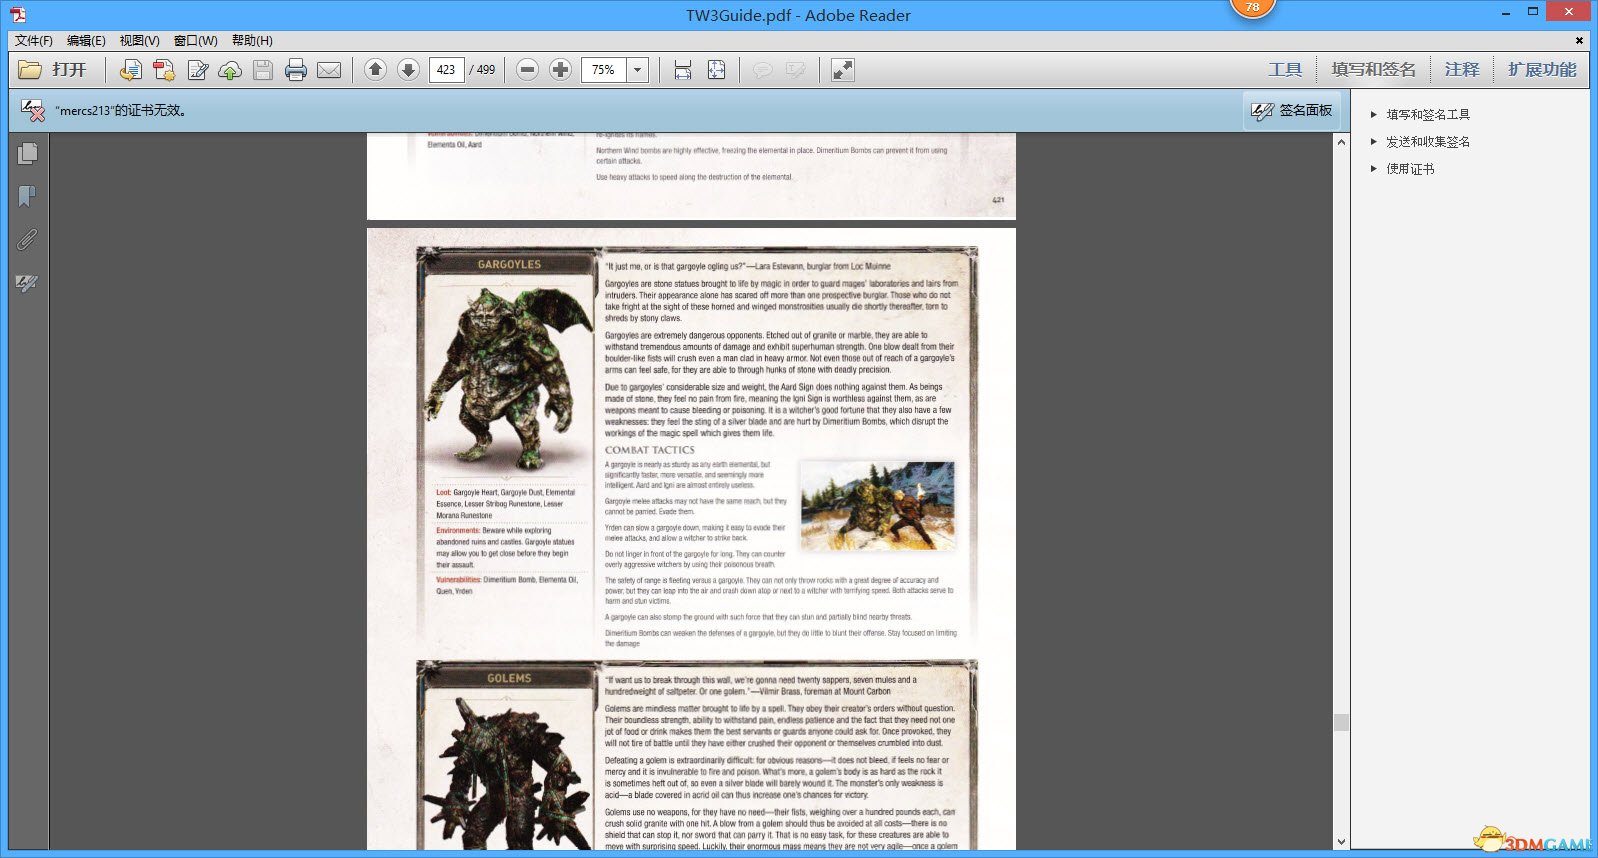1598x858 pixels.
Task: Open the attachments paperclip panel
Action: click(27, 240)
